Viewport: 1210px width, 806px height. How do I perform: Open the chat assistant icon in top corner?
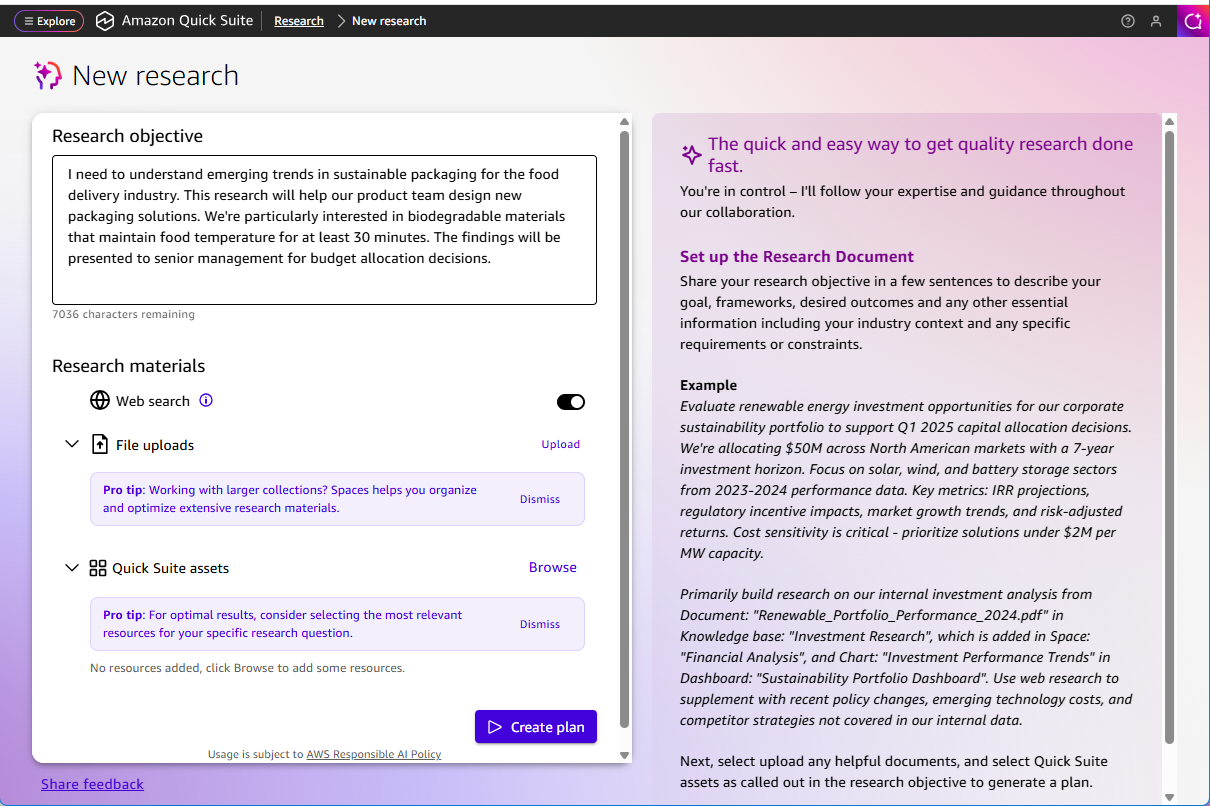click(1192, 21)
